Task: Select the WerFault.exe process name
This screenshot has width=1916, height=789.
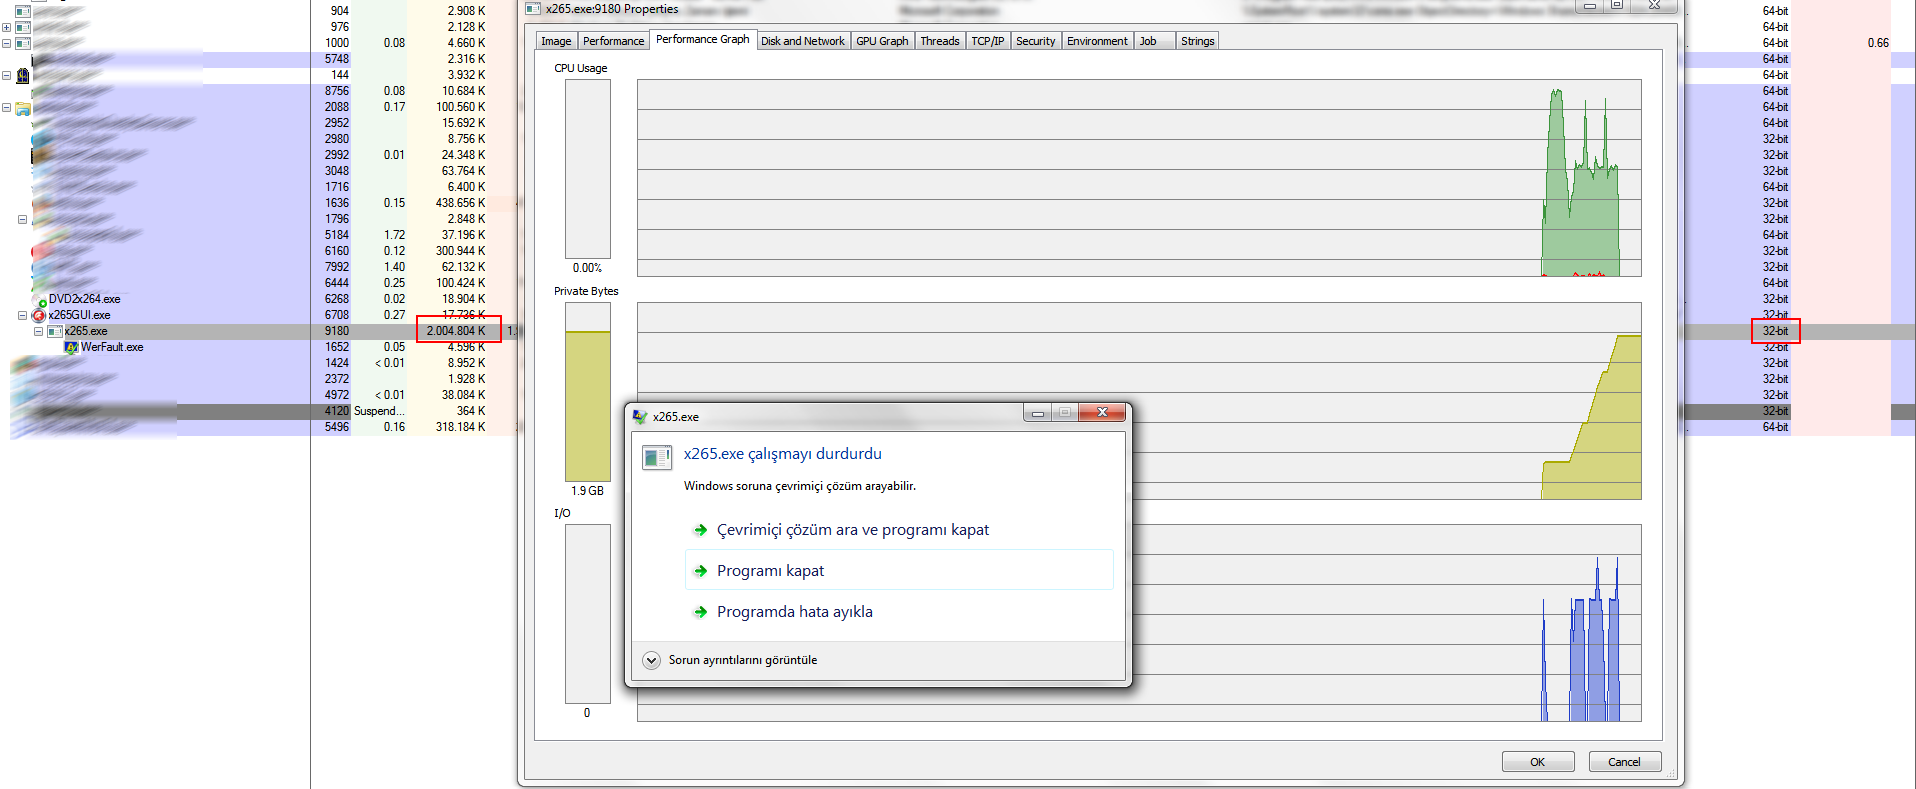Action: [x=112, y=347]
